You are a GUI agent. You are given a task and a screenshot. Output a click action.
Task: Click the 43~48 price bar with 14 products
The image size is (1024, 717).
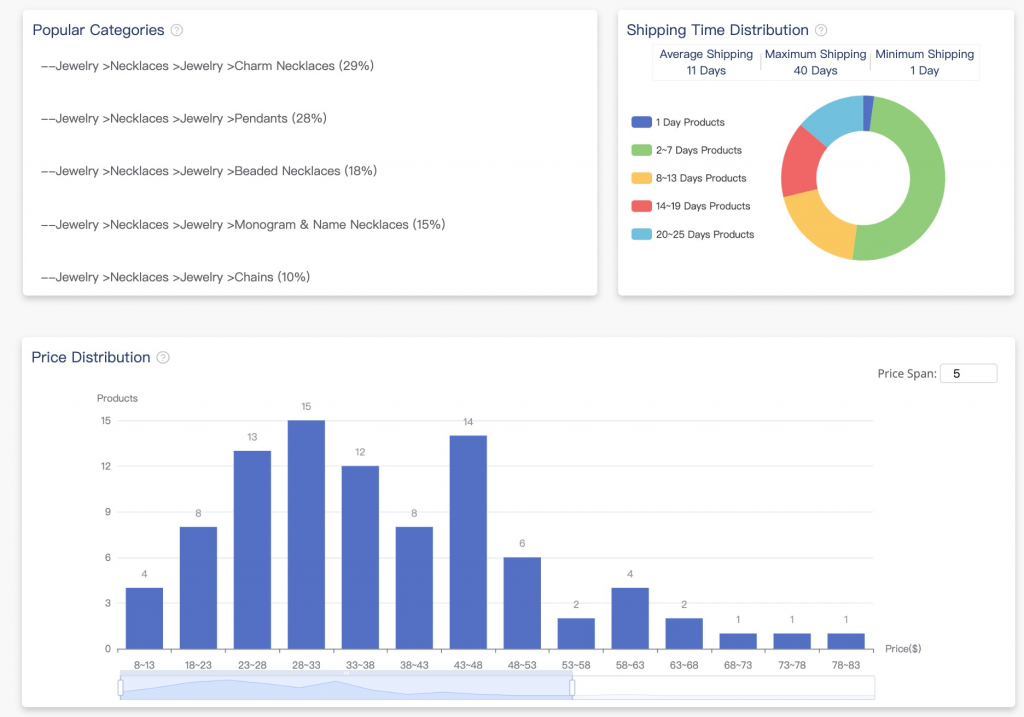[x=468, y=541]
